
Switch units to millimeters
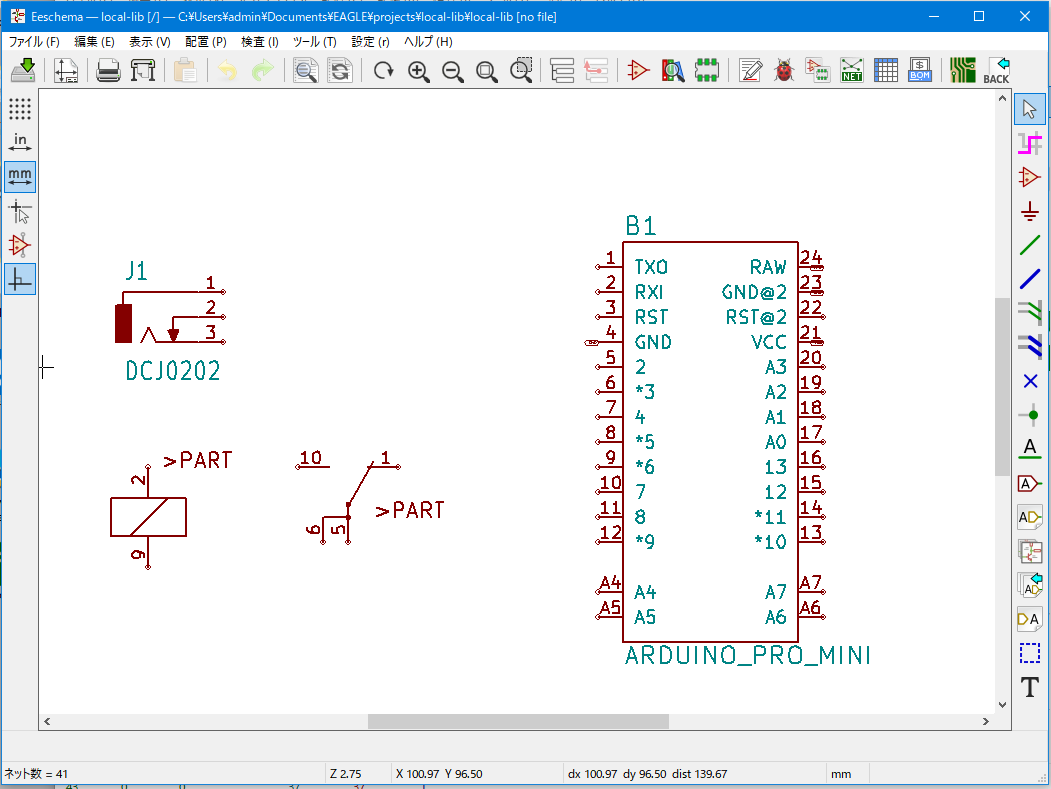[20, 177]
